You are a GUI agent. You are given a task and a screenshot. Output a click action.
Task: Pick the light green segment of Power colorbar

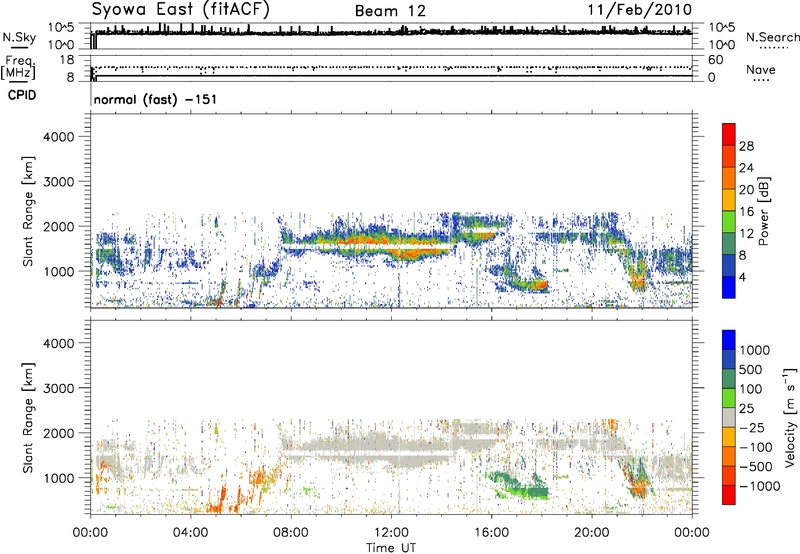tap(729, 222)
